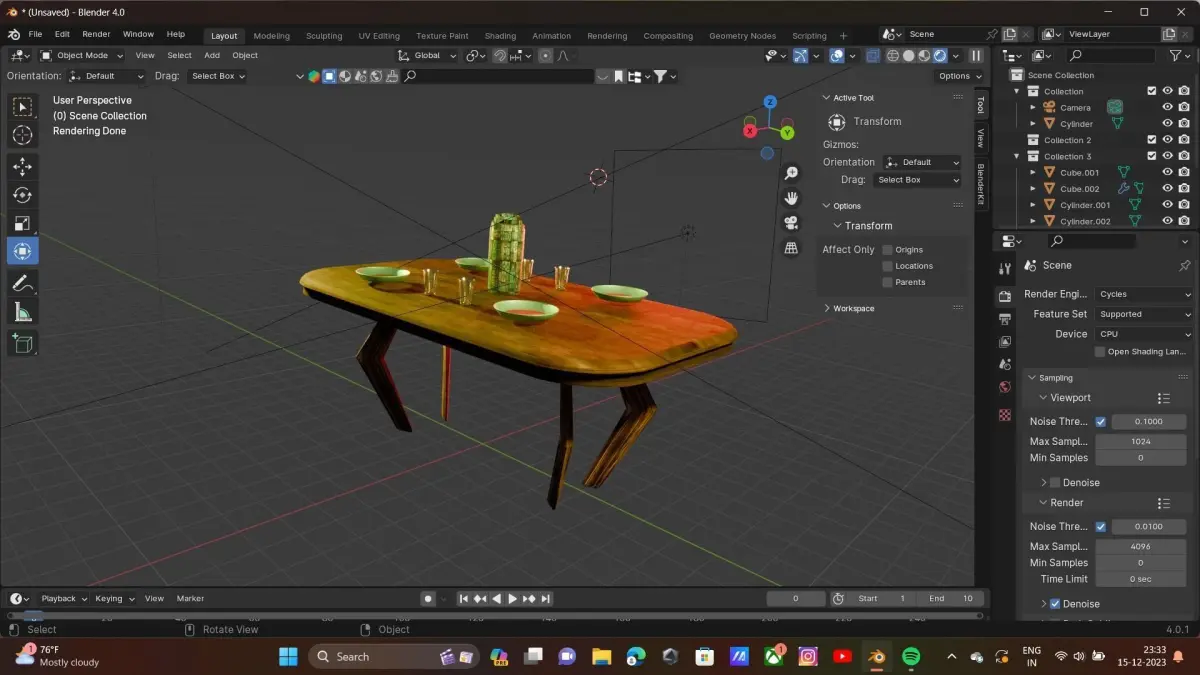Hide Camera object with eye icon
The width and height of the screenshot is (1200, 675).
coord(1167,107)
